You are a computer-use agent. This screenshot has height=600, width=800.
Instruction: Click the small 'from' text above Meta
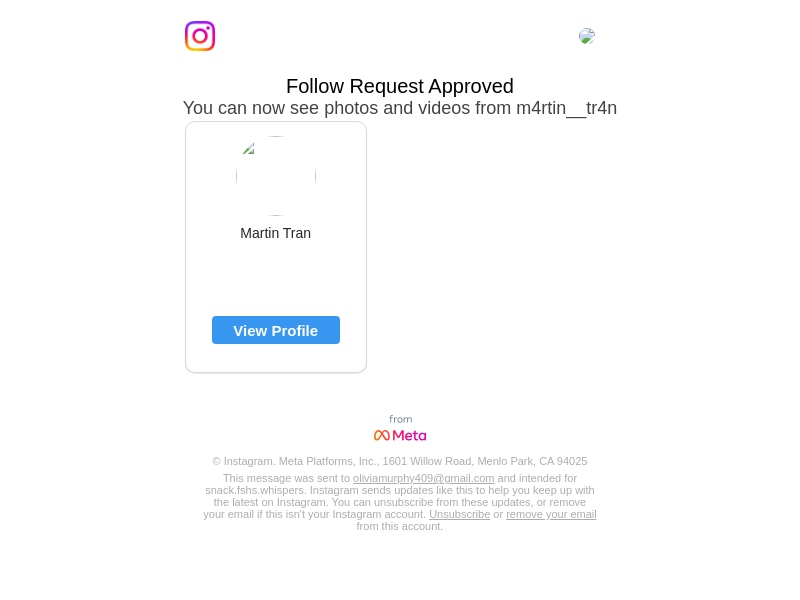click(x=401, y=419)
